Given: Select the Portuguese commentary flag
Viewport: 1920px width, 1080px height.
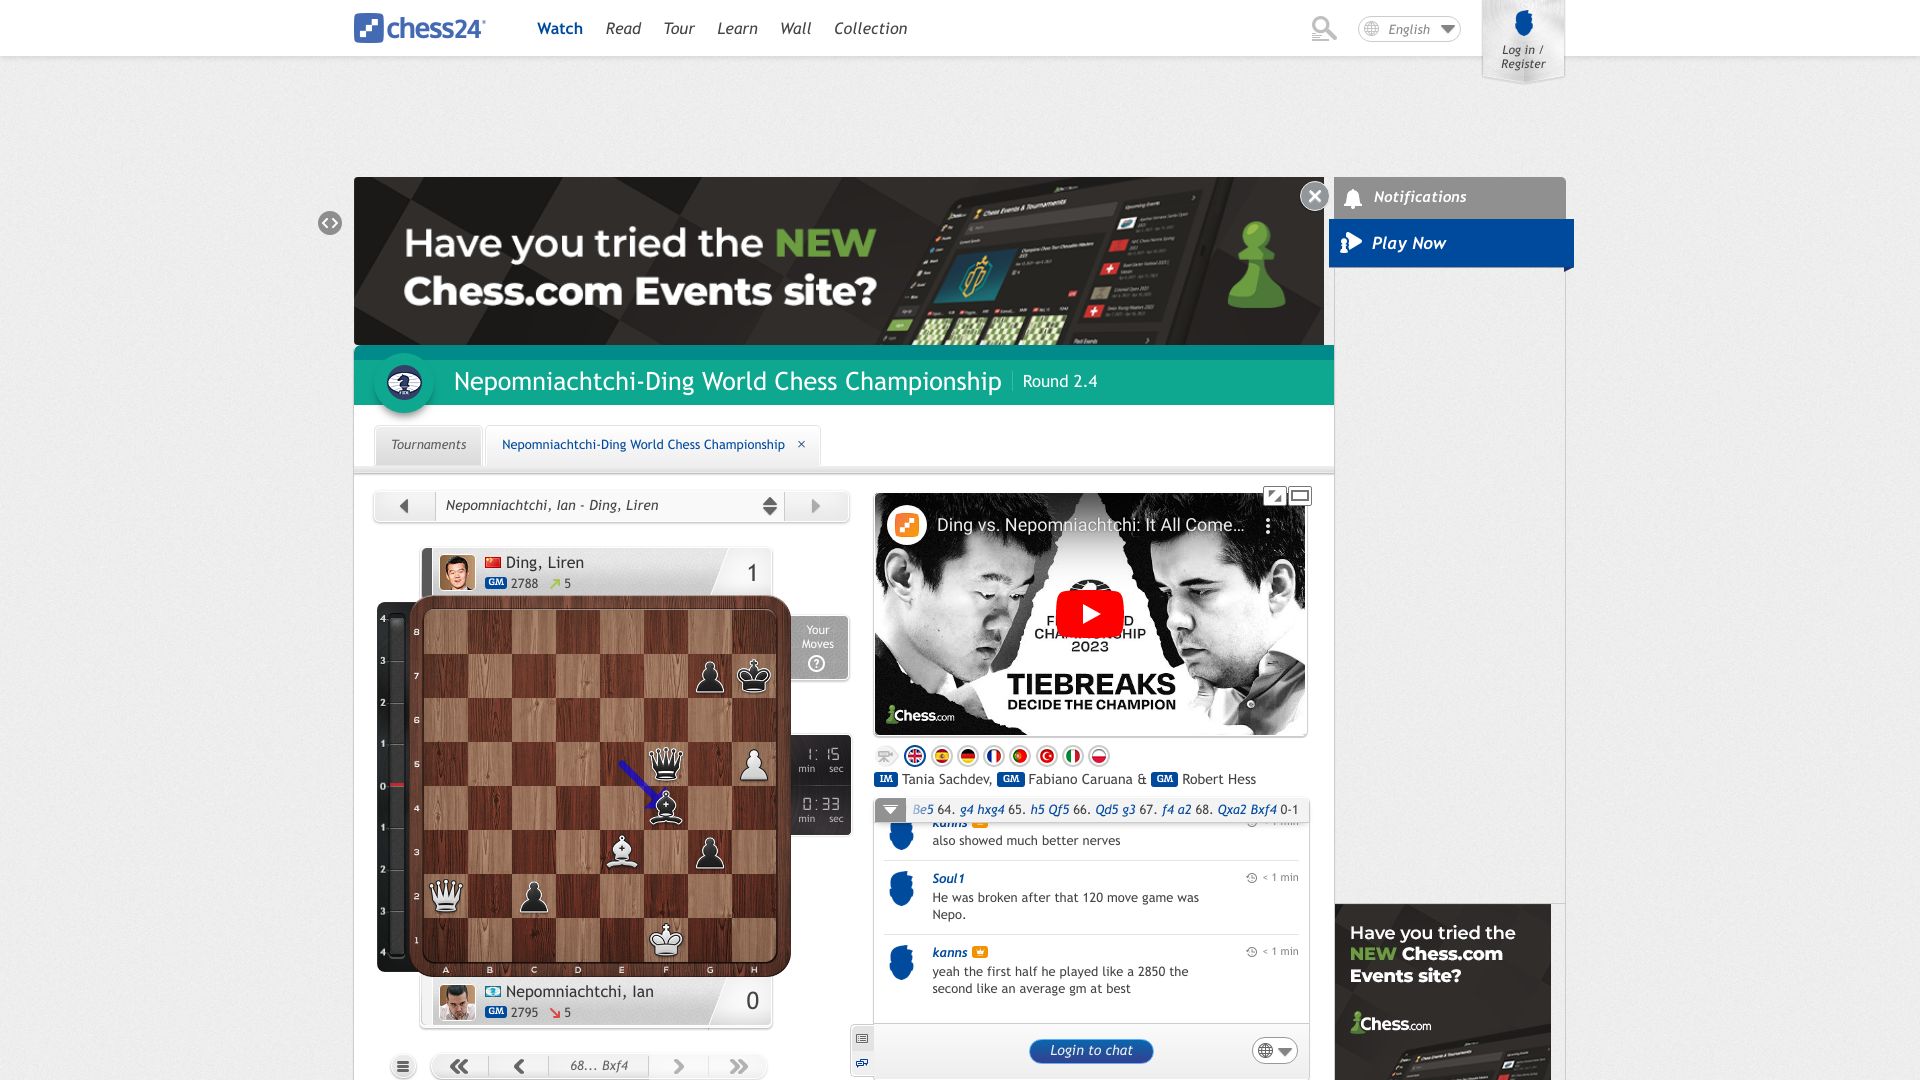Looking at the screenshot, I should [1020, 756].
